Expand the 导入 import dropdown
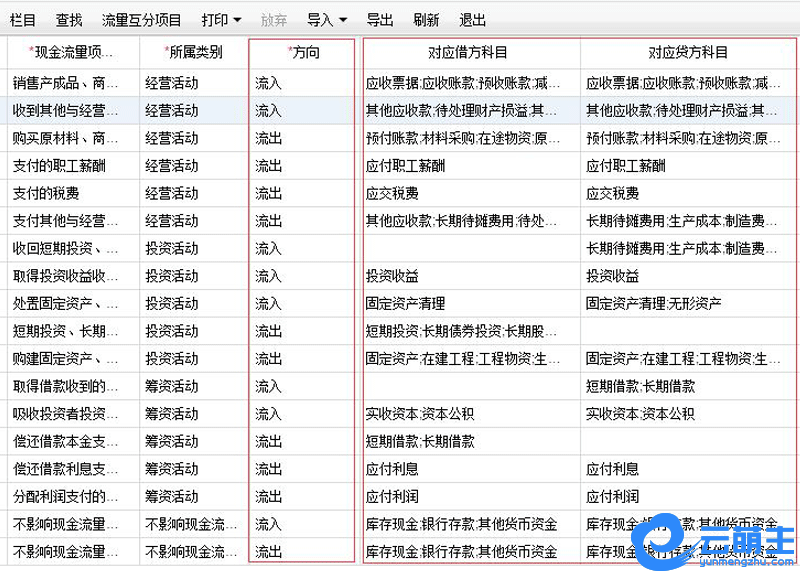The height and width of the screenshot is (572, 800). (x=327, y=20)
